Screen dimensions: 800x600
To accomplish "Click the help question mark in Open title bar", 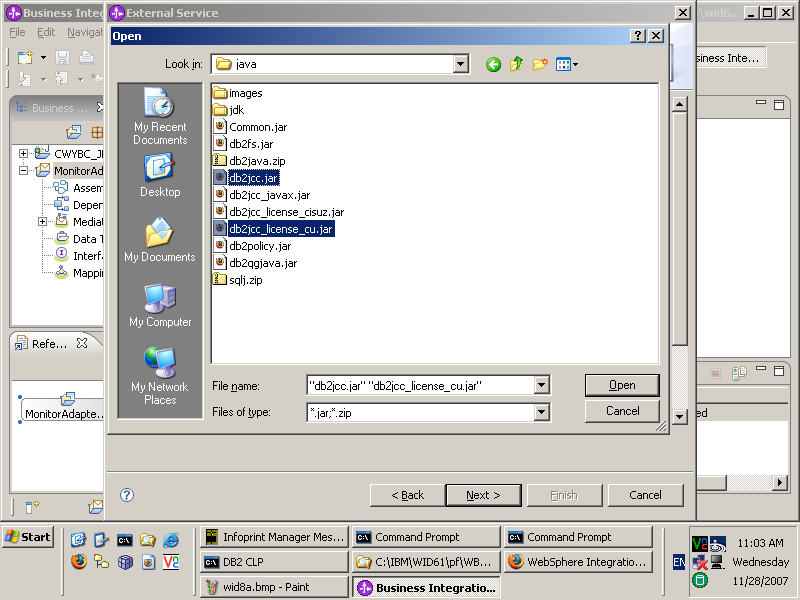I will (637, 36).
